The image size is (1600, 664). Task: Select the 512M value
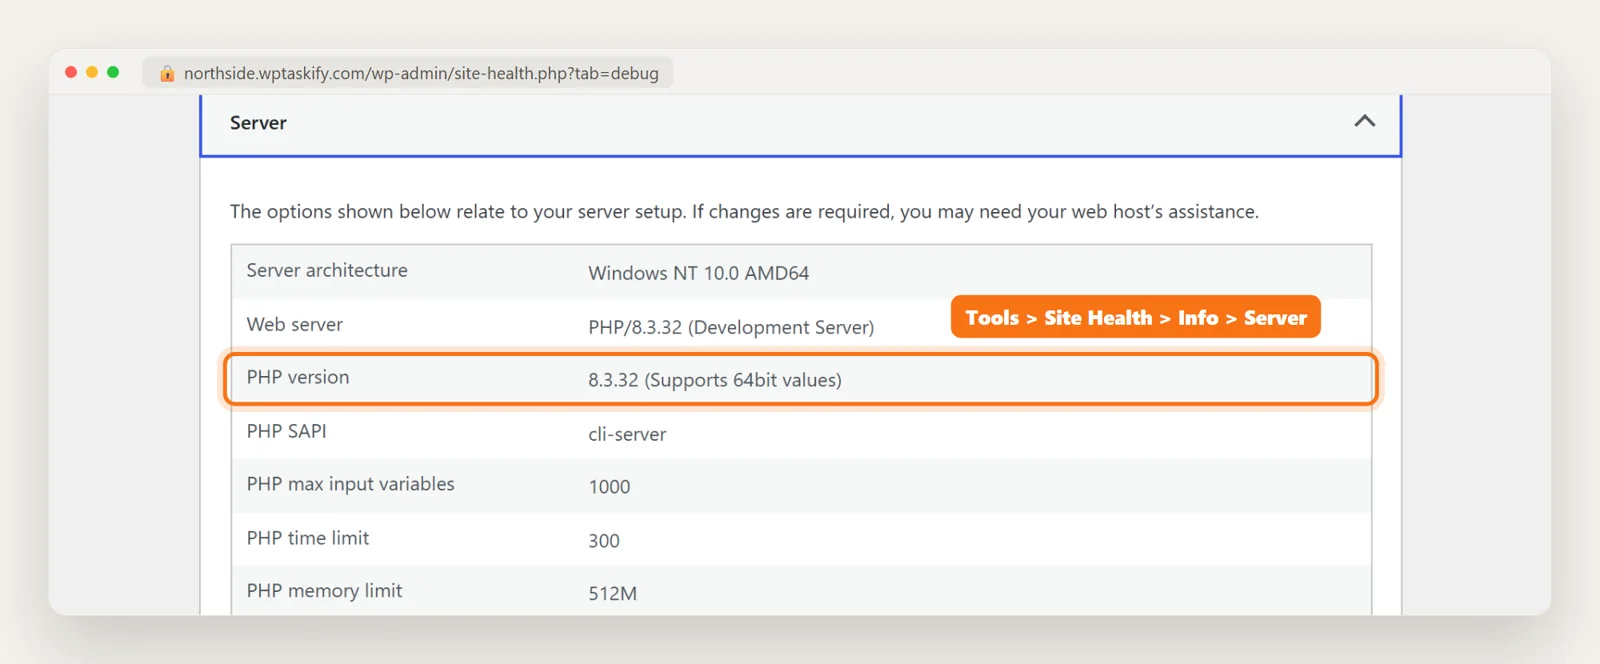point(612,594)
